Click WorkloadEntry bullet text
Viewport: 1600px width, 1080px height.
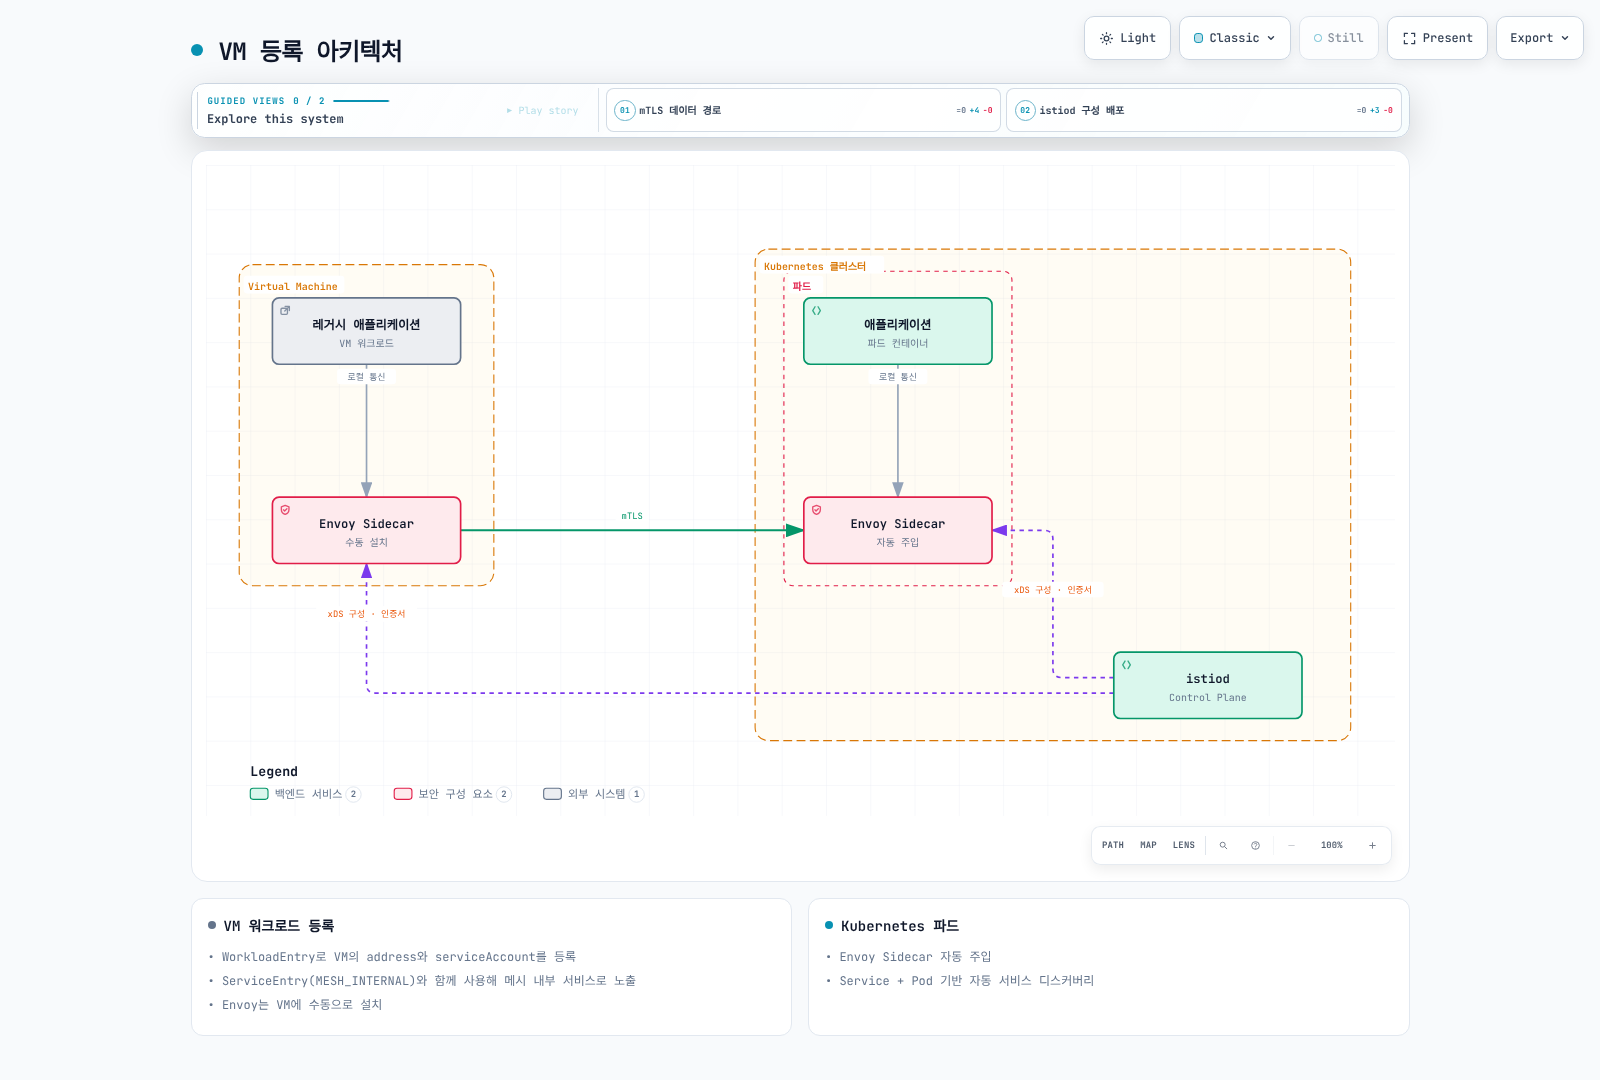coord(399,957)
